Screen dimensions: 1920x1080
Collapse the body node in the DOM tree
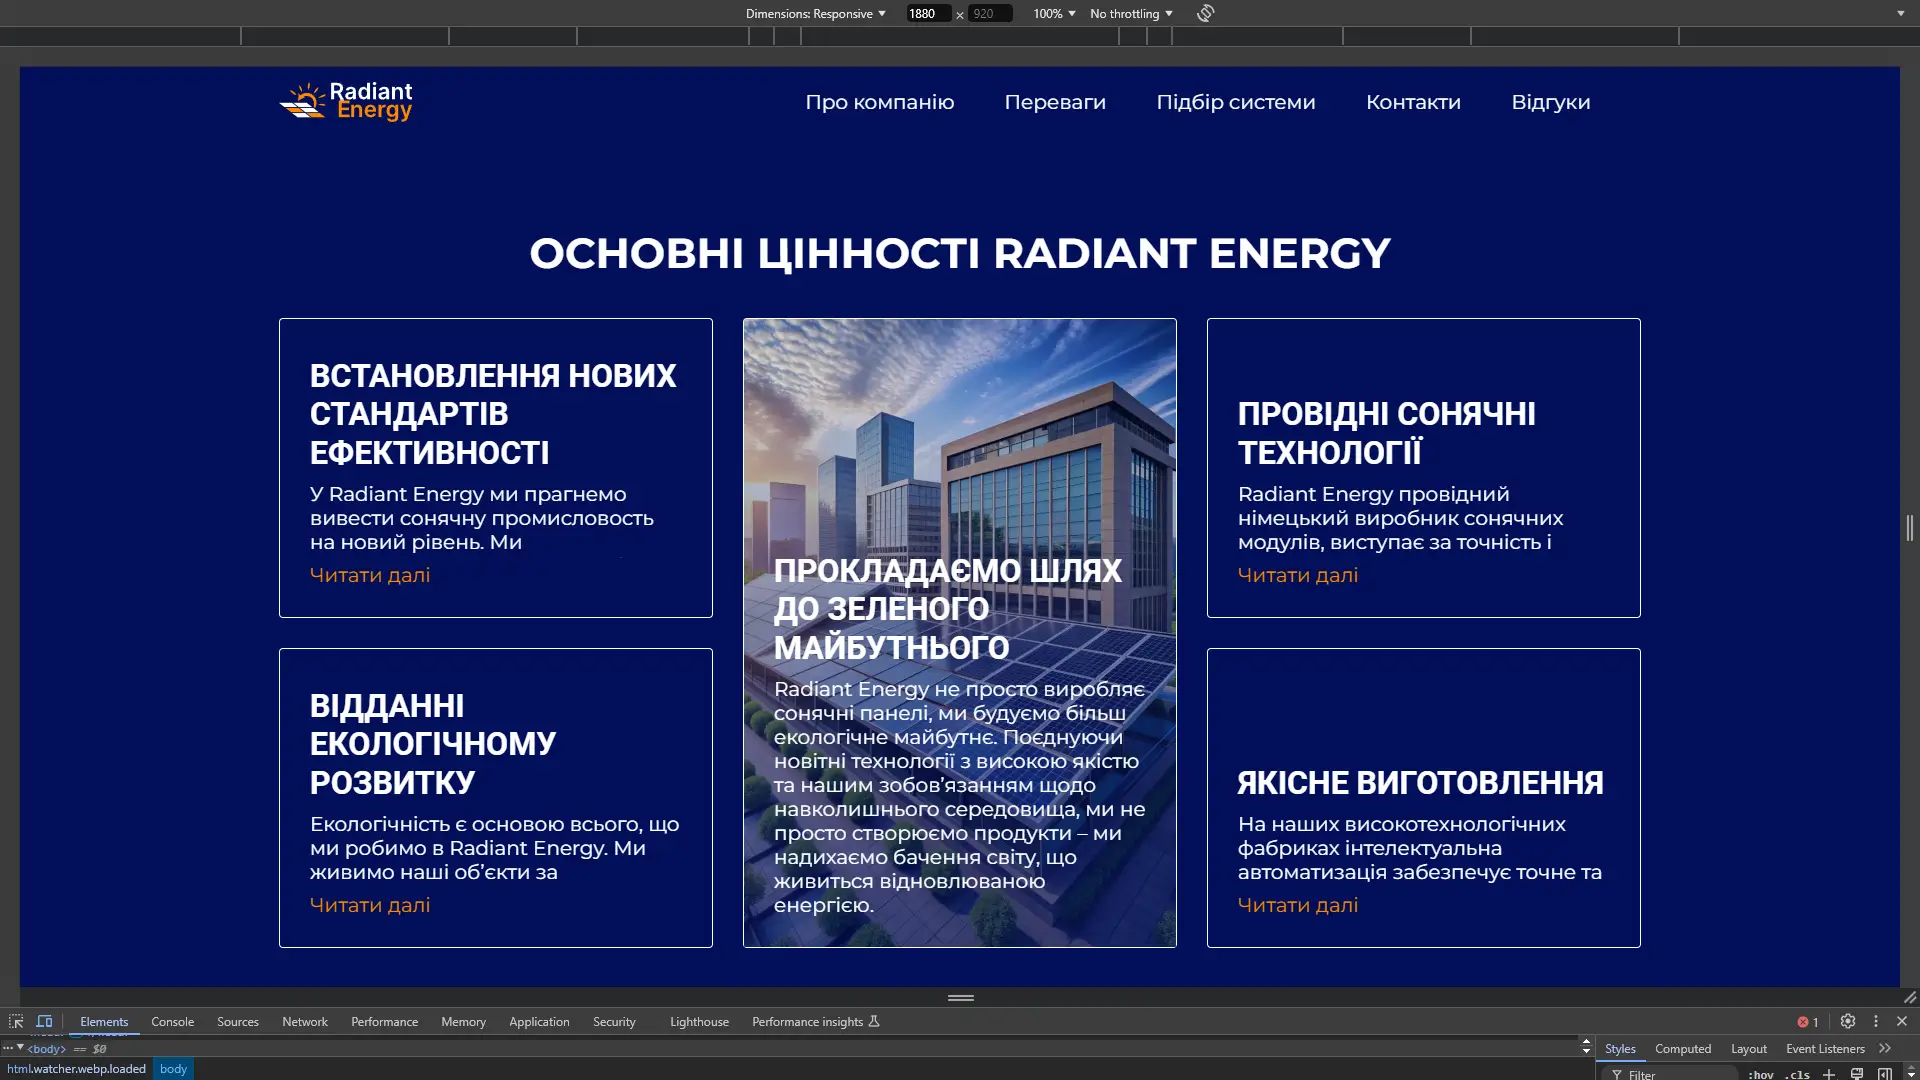(20, 1047)
